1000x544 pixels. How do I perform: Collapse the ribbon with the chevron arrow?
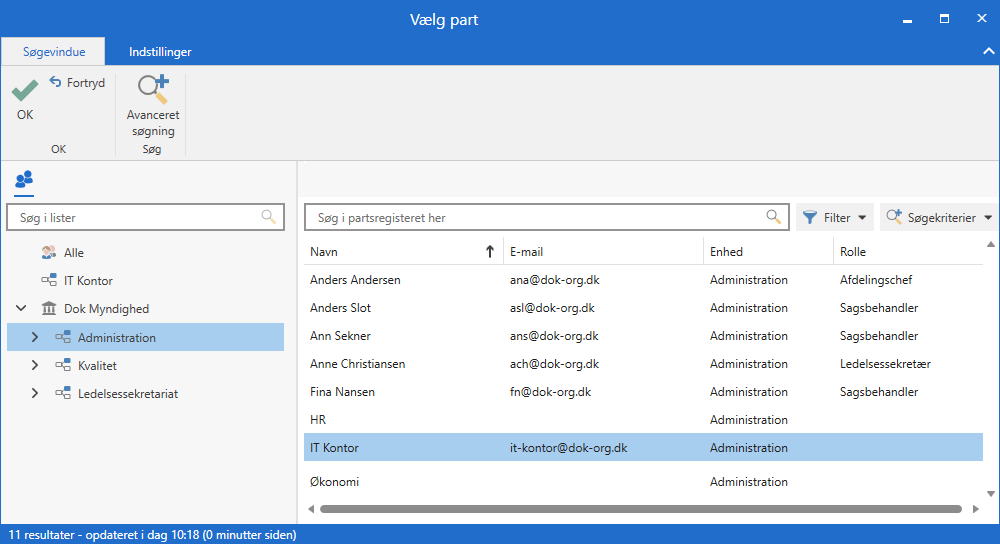988,51
